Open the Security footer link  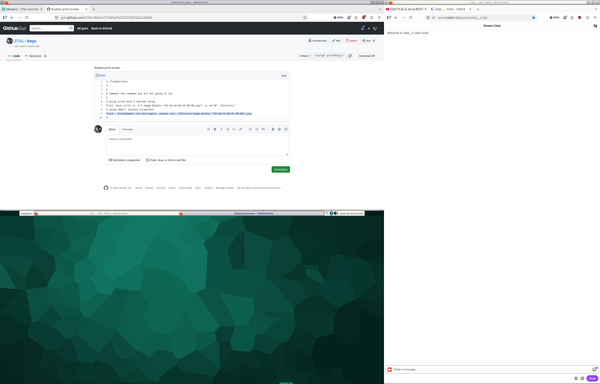161,188
